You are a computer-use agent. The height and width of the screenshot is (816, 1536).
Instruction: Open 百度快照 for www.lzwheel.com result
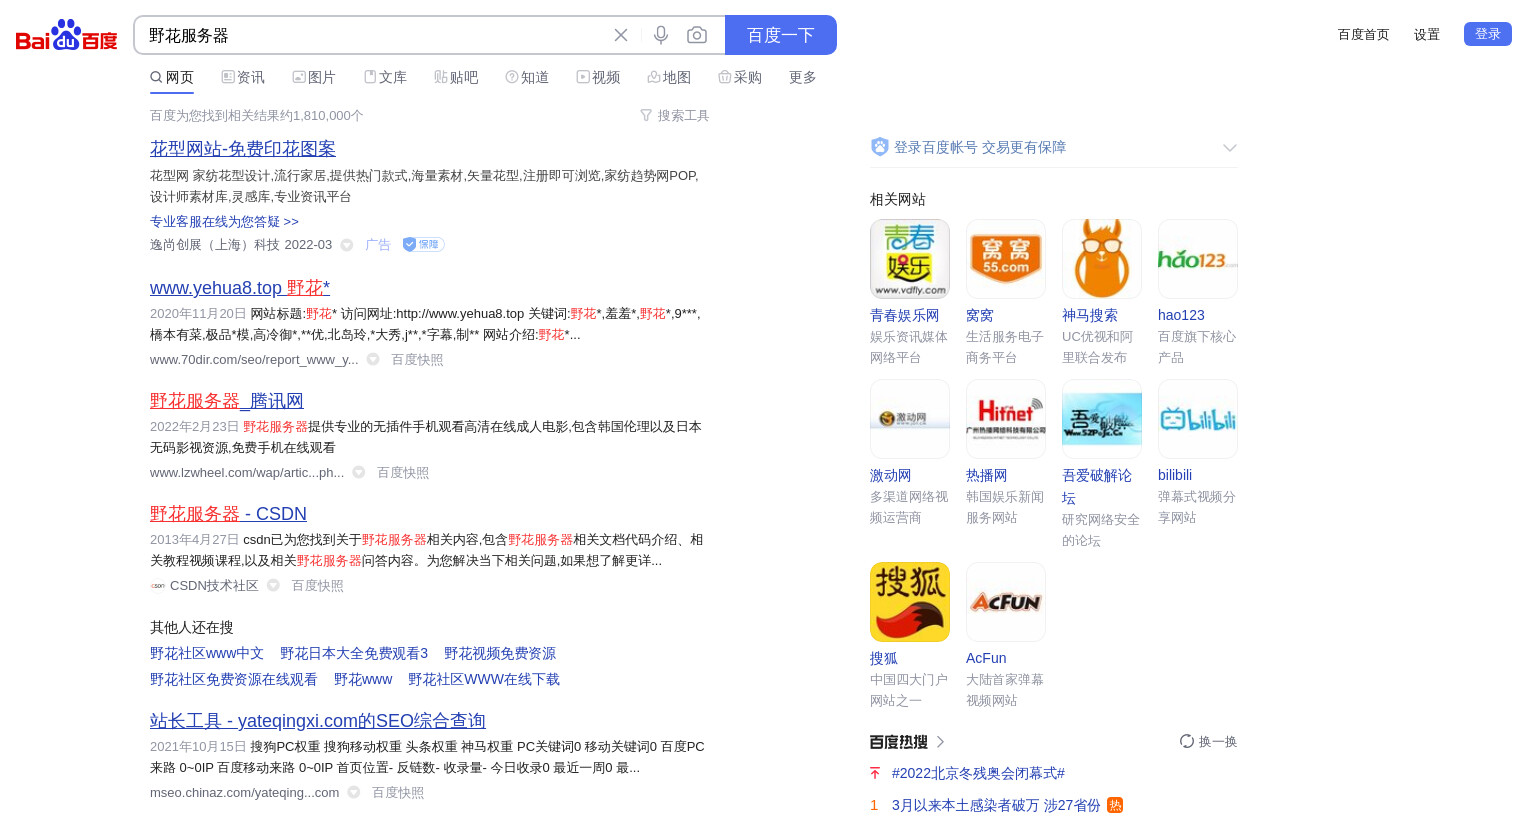pyautogui.click(x=403, y=472)
